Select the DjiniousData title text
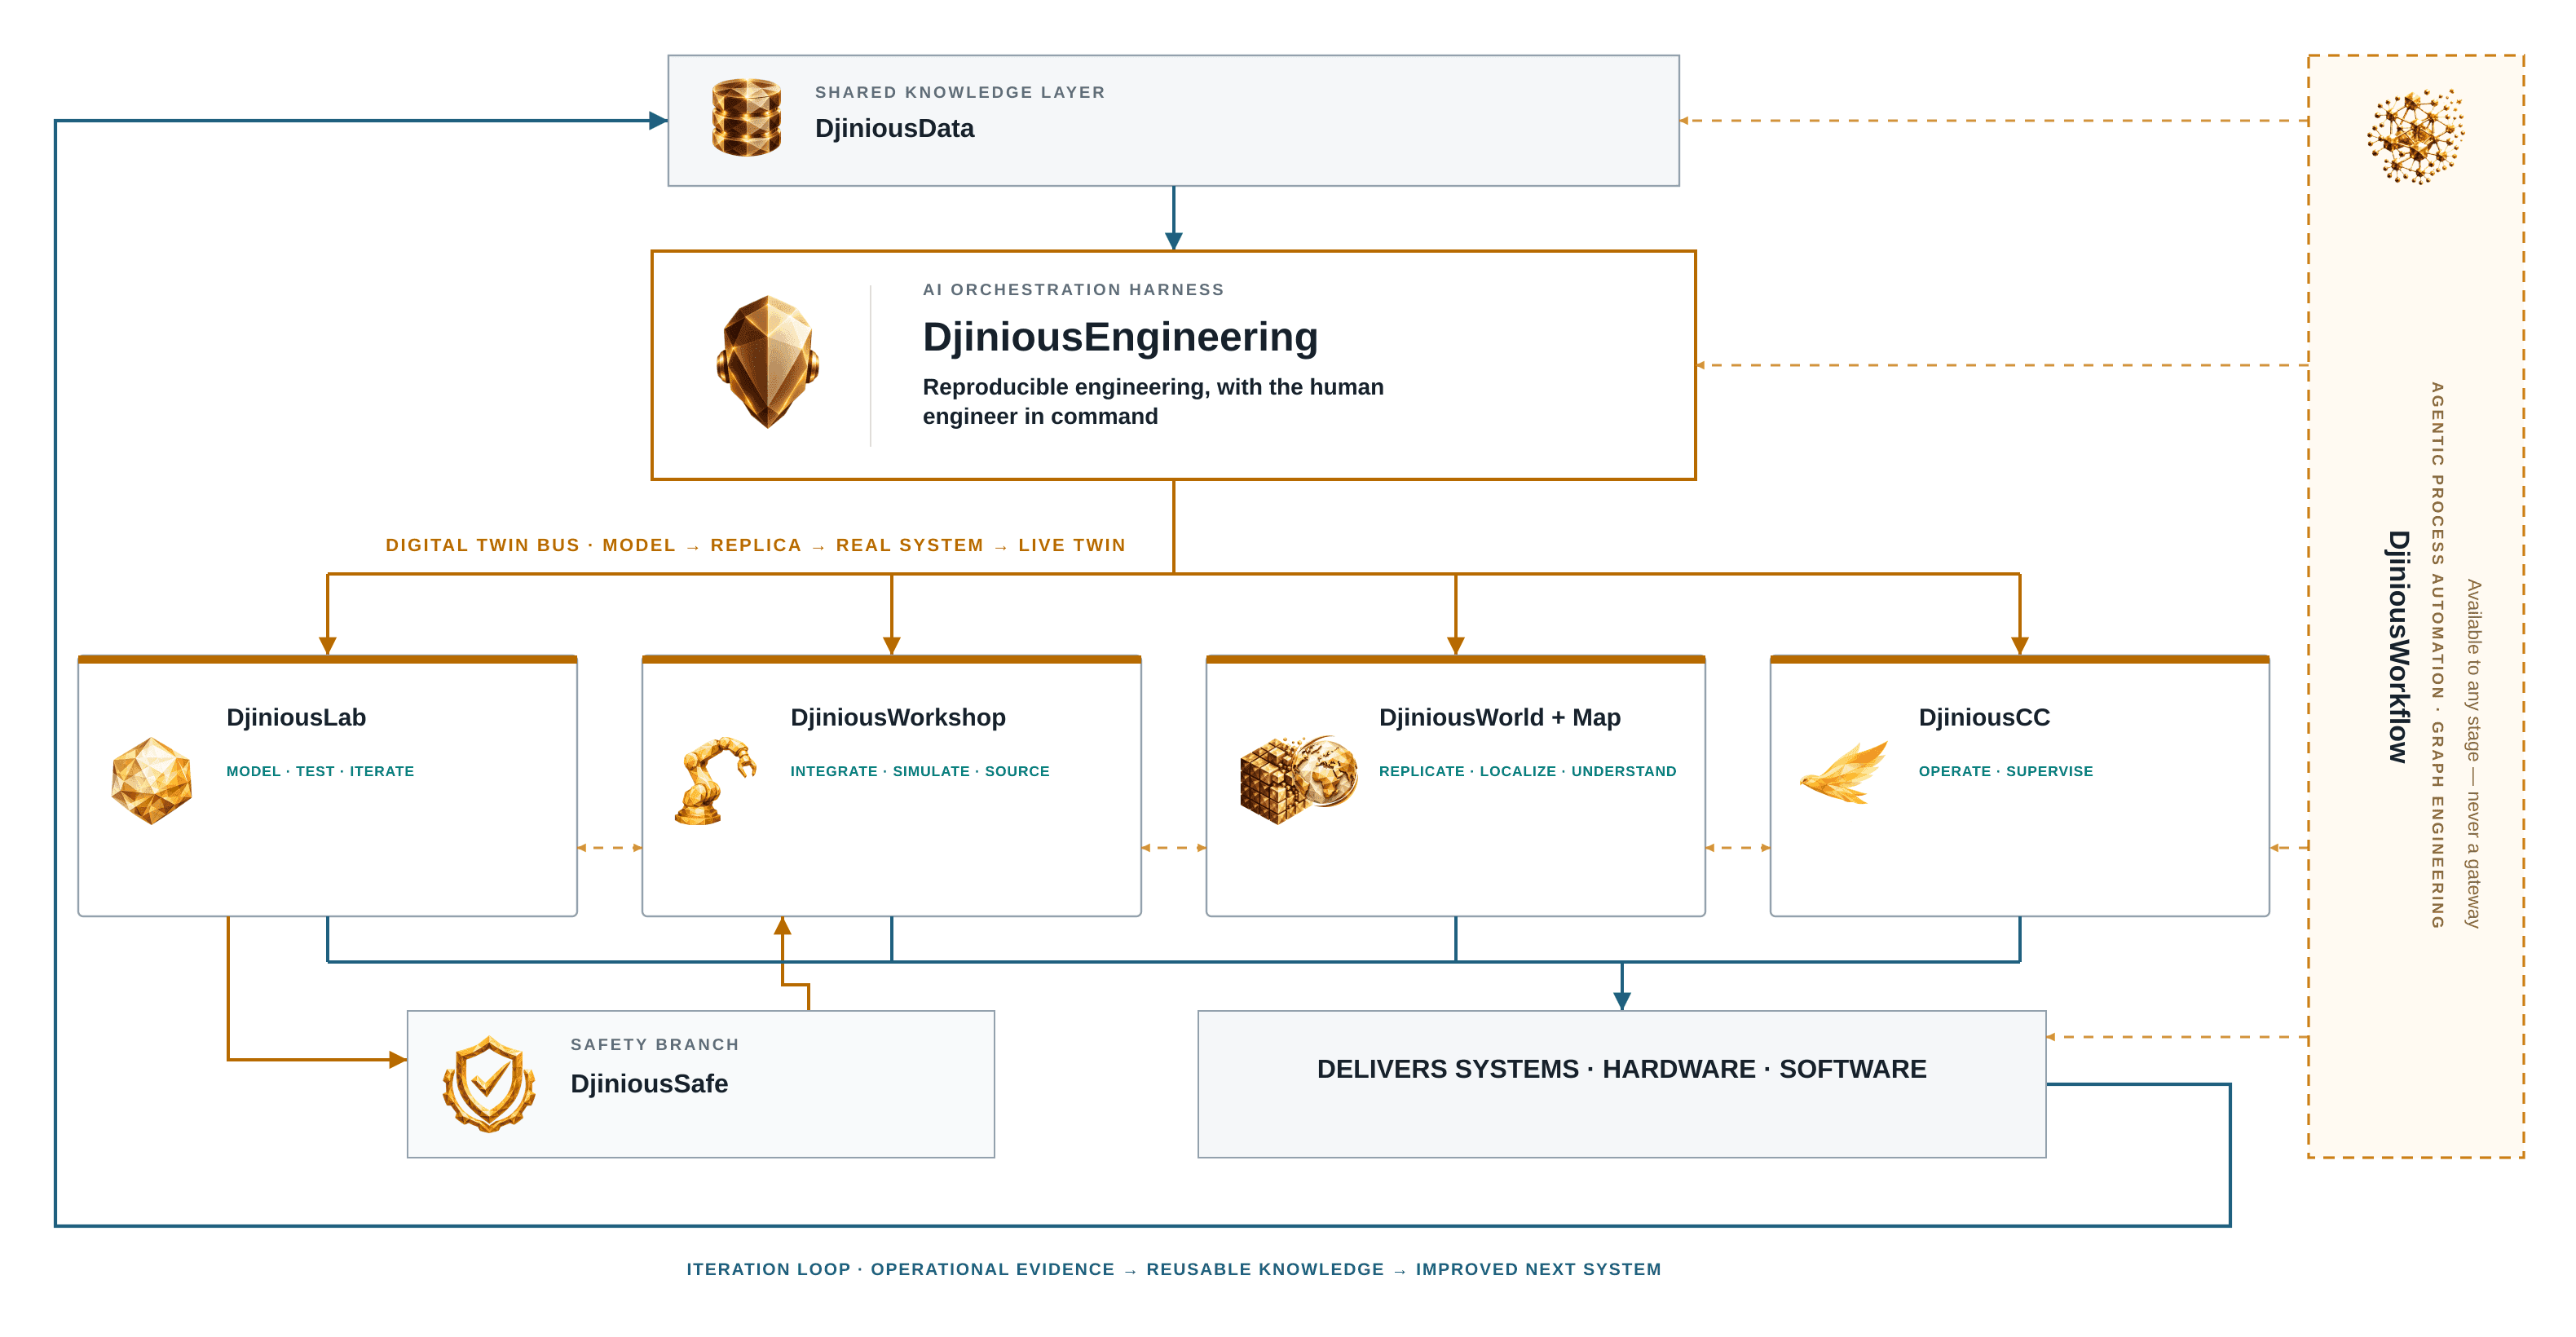The width and height of the screenshot is (2576, 1337). click(894, 129)
